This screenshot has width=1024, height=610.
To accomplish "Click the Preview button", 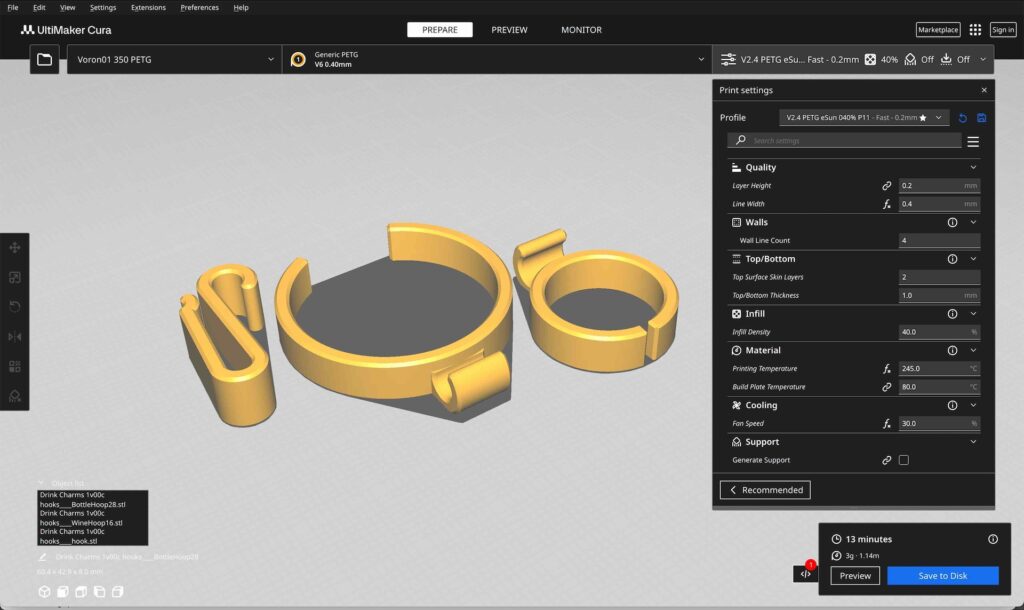I will coord(855,575).
